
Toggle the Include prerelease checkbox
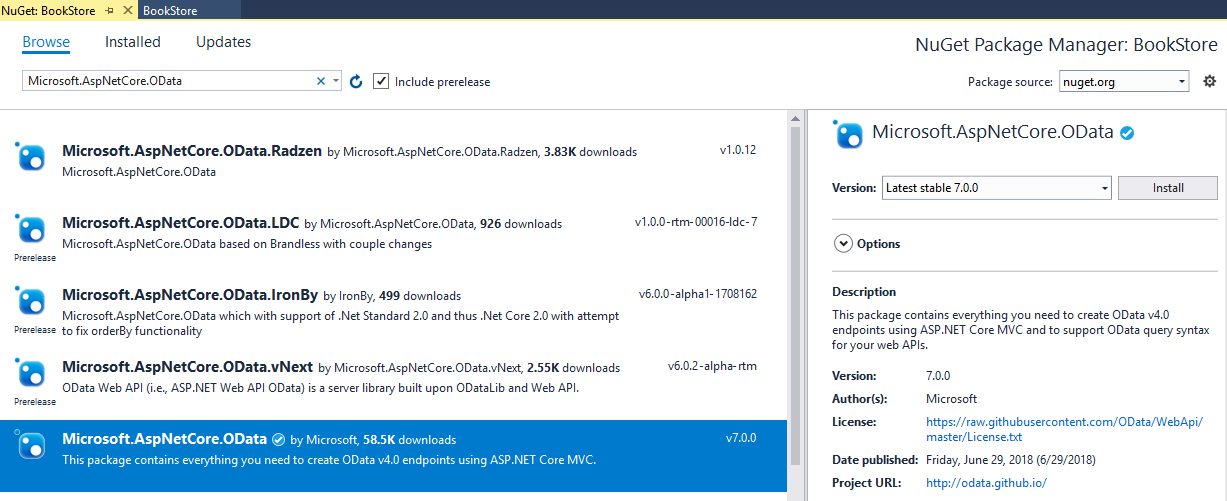coord(381,81)
